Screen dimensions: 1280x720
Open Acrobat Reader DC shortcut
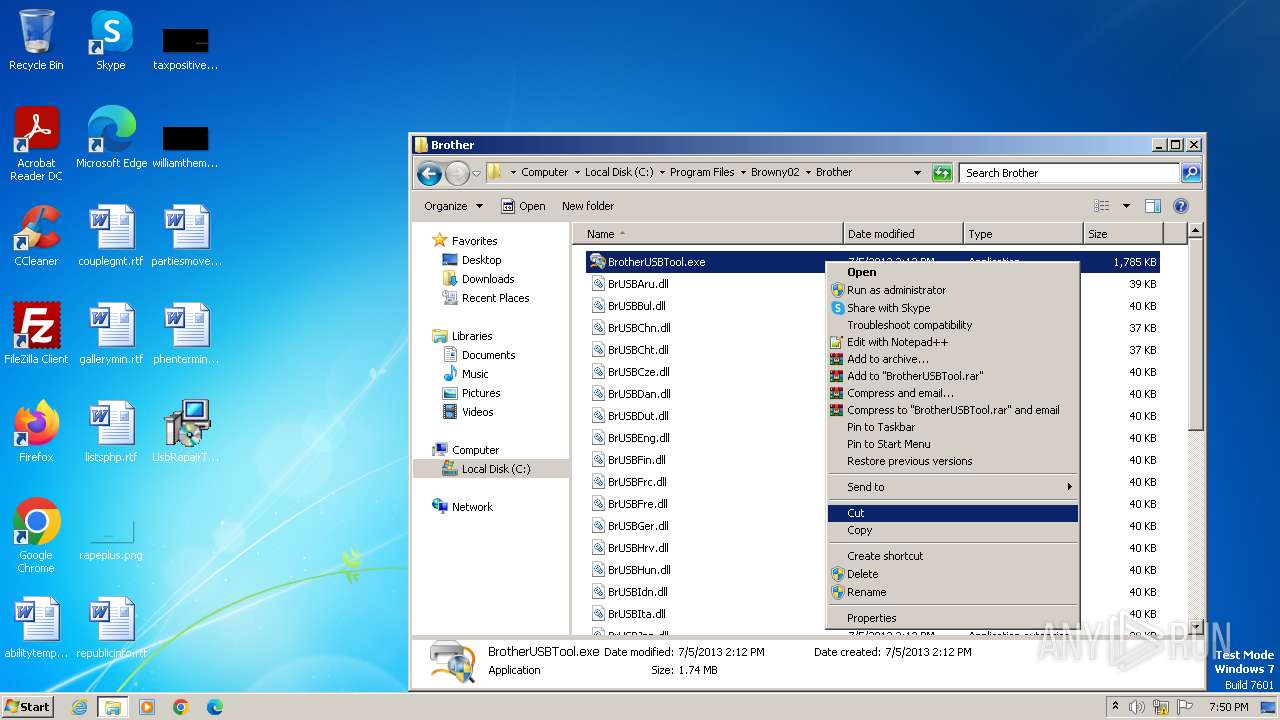point(36,144)
